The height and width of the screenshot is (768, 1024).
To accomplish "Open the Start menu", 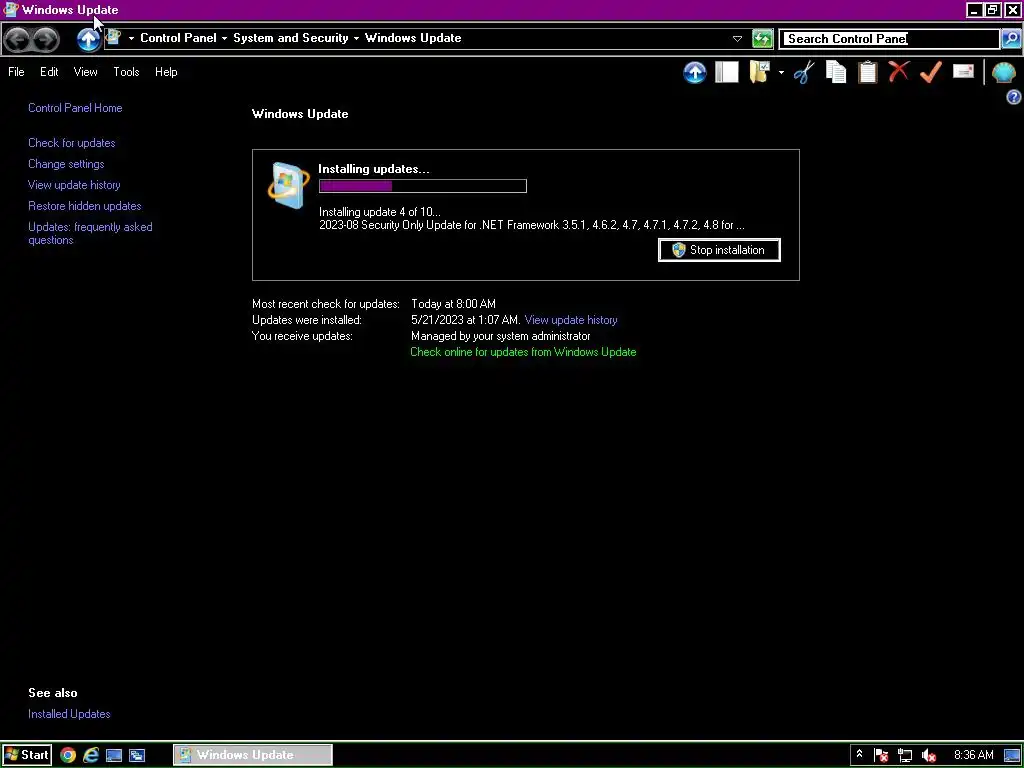I will click(x=26, y=755).
